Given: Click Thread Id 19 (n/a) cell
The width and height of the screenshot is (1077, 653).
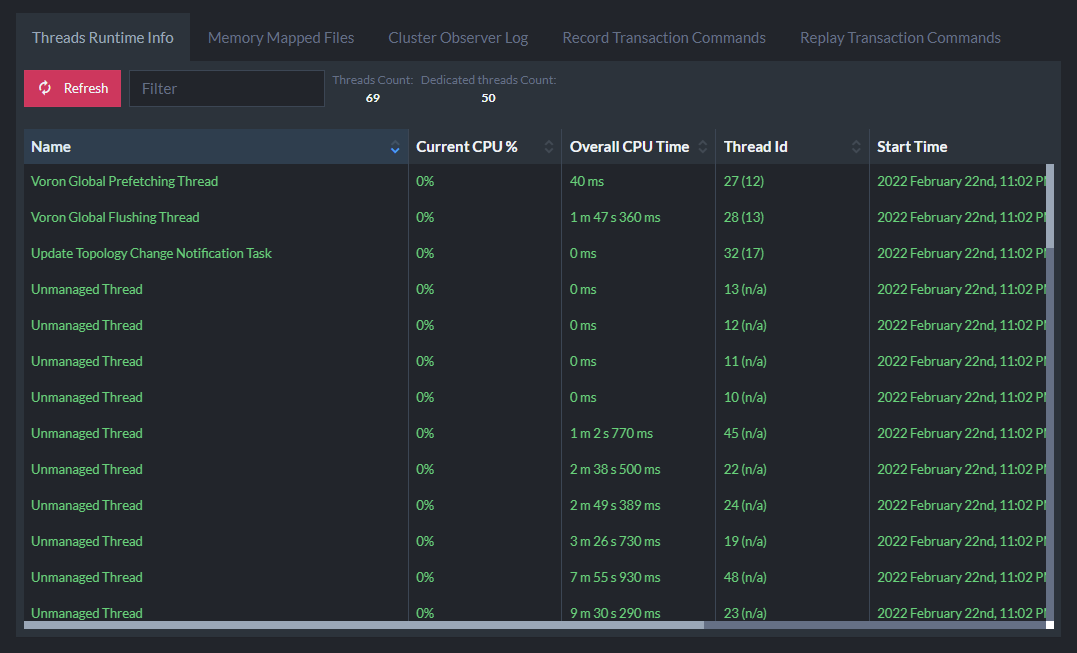Looking at the screenshot, I should tap(745, 542).
